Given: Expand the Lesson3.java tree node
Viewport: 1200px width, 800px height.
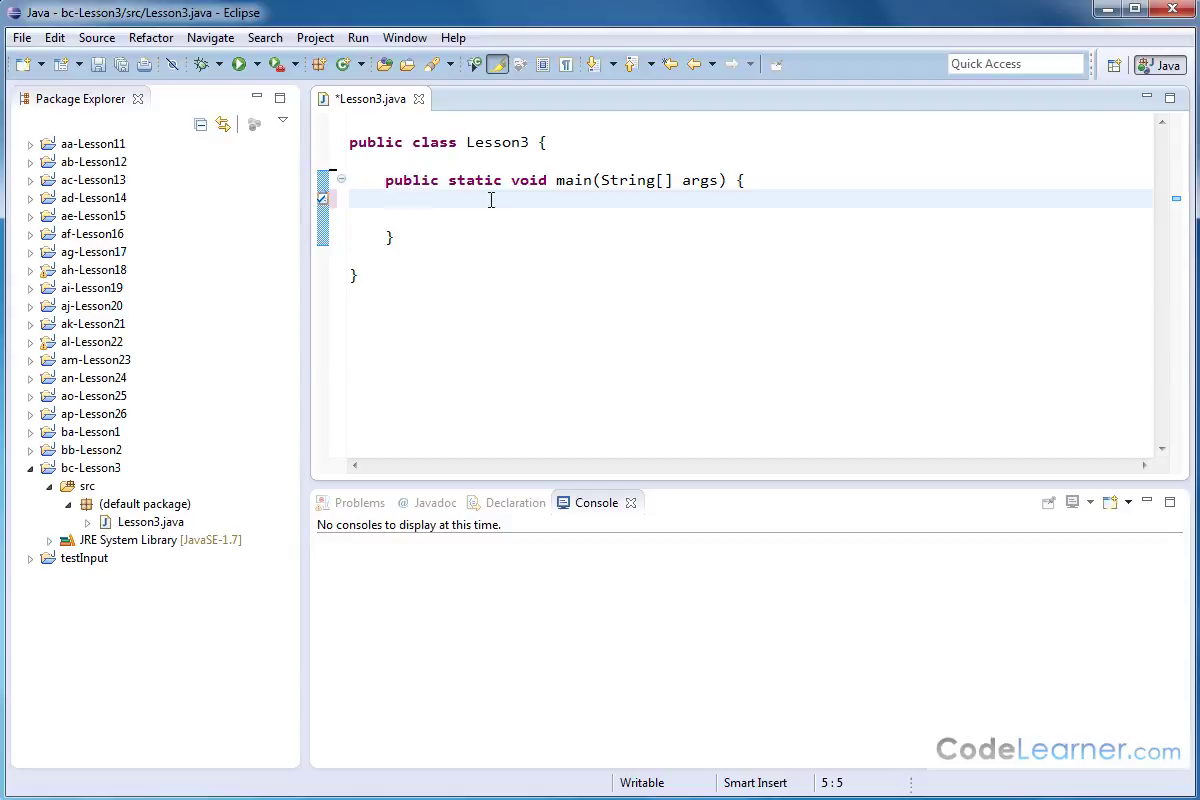Looking at the screenshot, I should tap(87, 522).
